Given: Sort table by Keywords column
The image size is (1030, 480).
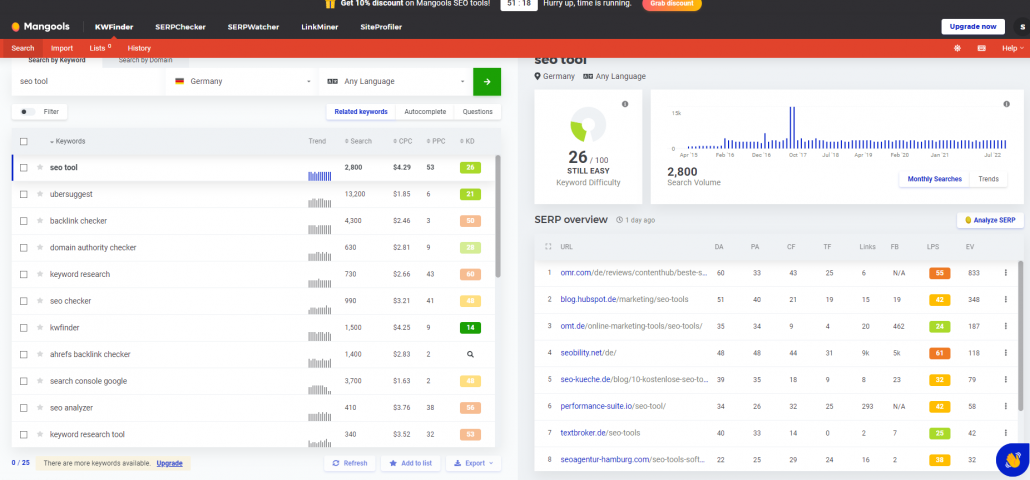Looking at the screenshot, I should coord(68,141).
